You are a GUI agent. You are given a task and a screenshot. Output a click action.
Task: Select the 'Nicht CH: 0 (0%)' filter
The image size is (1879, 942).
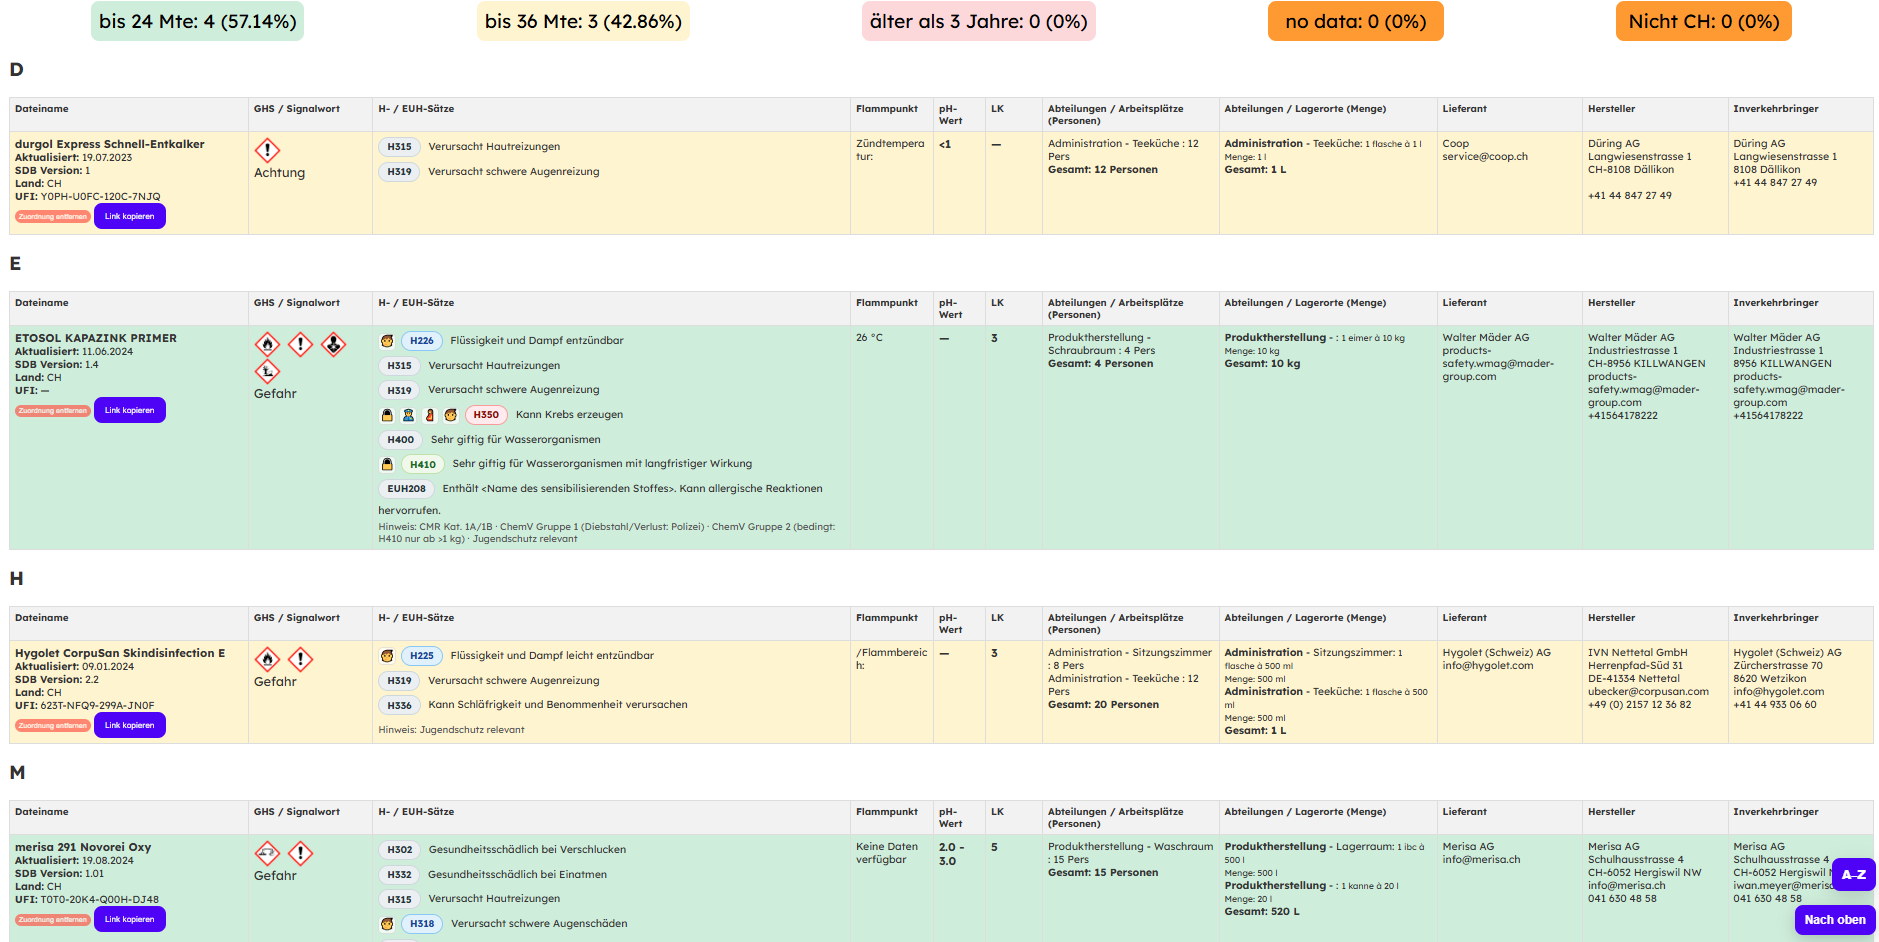tap(1703, 21)
